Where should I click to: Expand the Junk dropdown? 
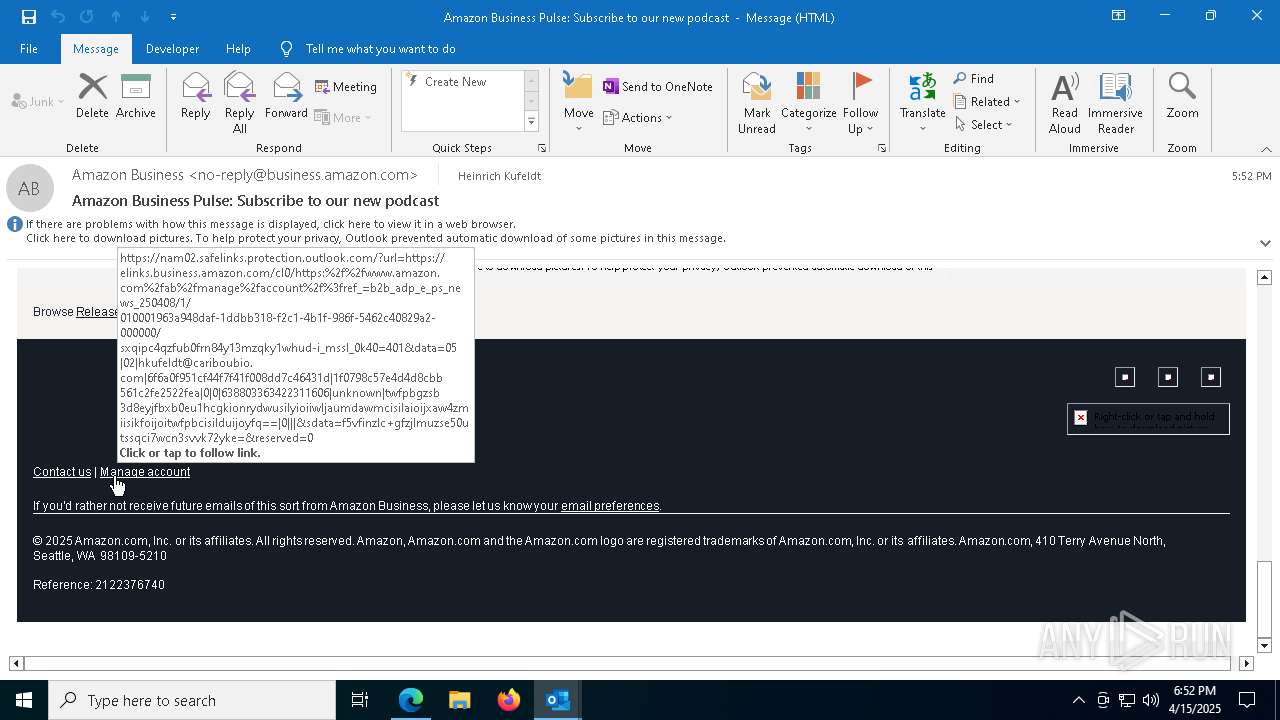click(x=38, y=102)
